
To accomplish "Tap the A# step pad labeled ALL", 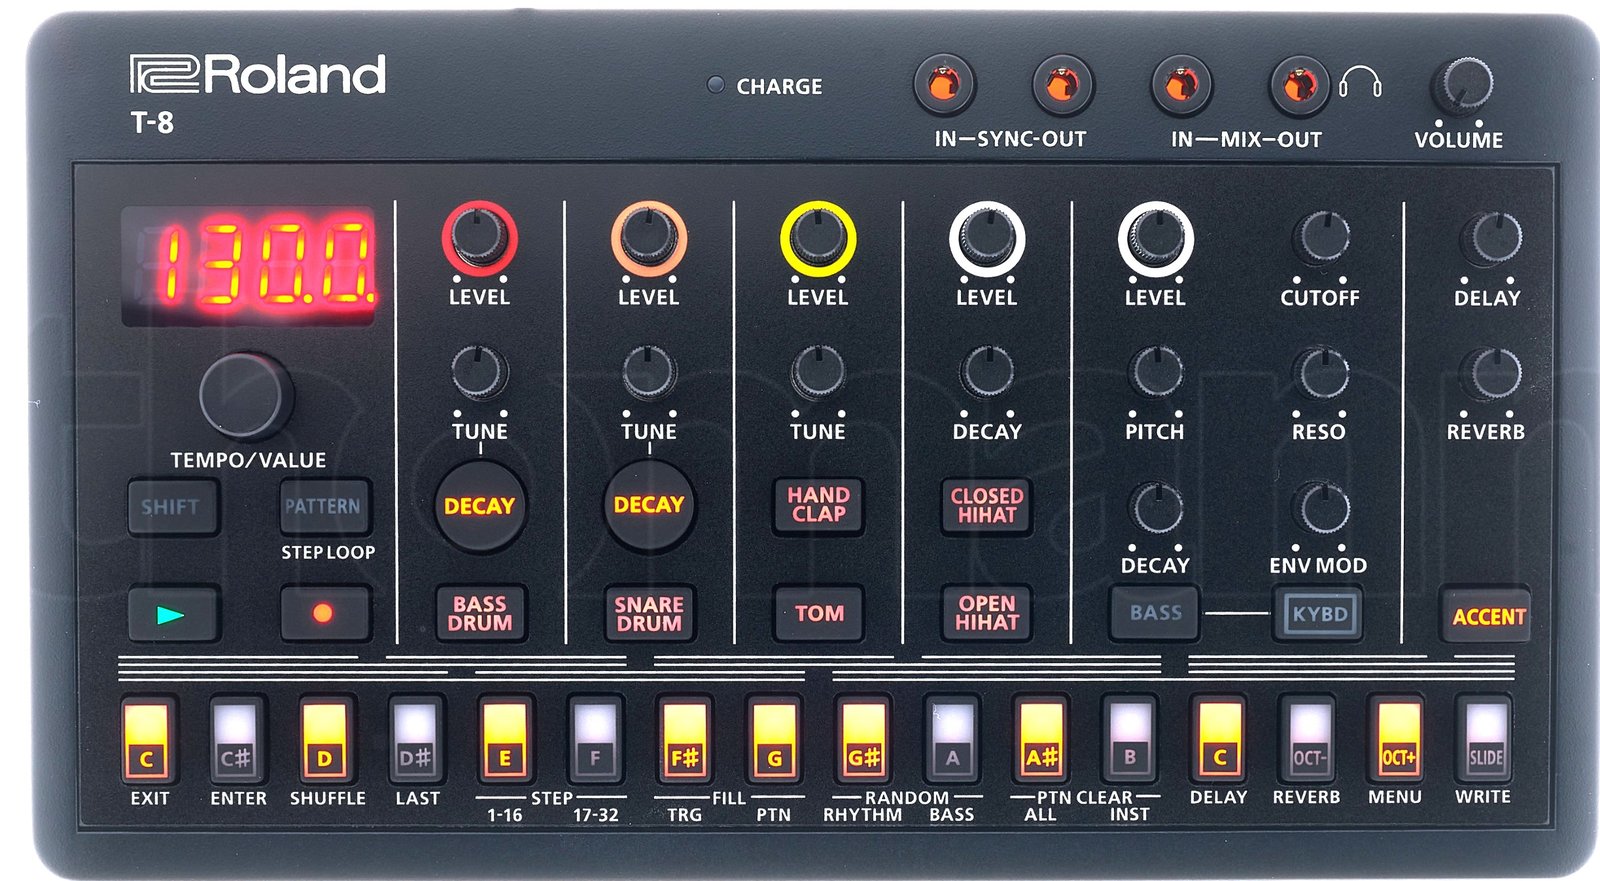I will point(1041,740).
